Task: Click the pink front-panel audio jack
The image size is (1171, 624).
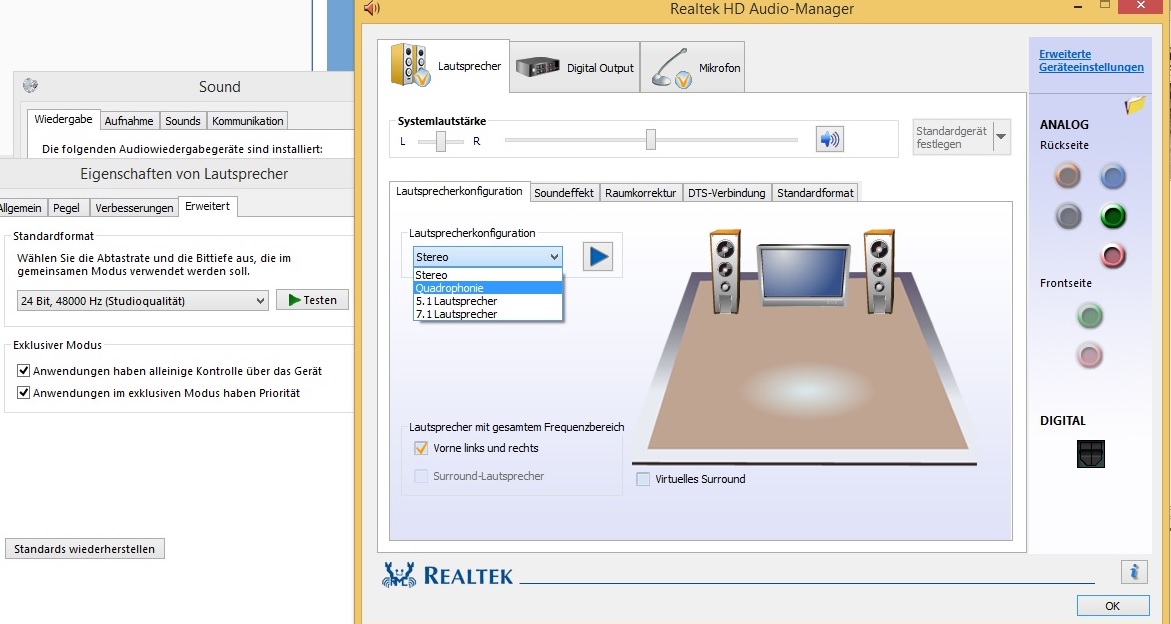Action: click(1090, 355)
